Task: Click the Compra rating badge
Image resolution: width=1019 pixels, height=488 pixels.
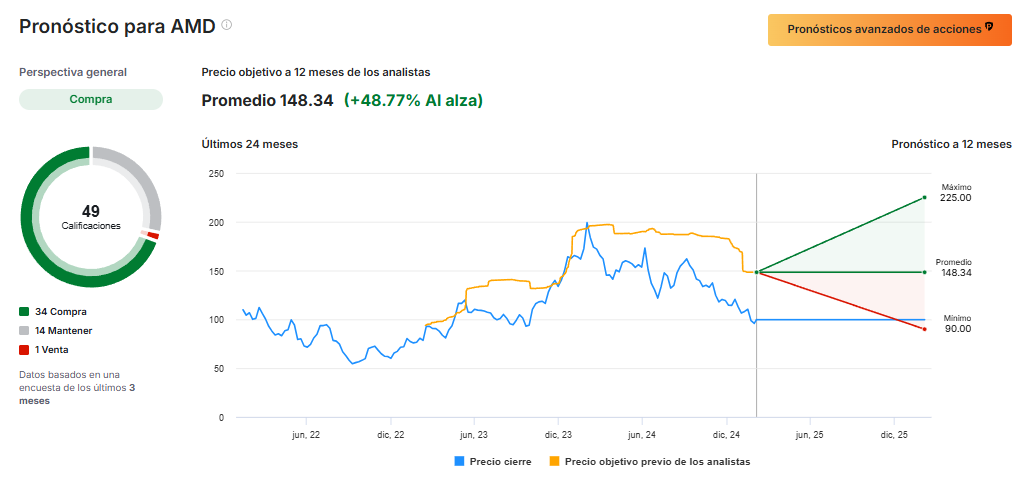Action: pyautogui.click(x=91, y=99)
